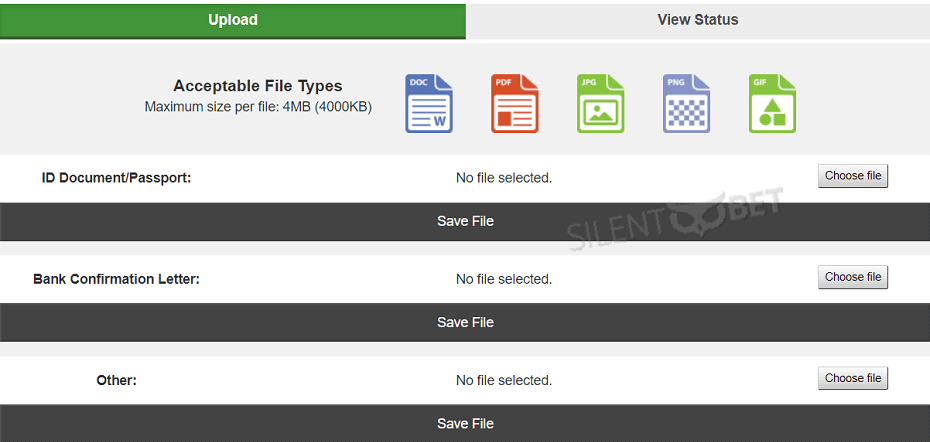Choose file for ID Document/Passport
The width and height of the screenshot is (930, 442).
853,176
